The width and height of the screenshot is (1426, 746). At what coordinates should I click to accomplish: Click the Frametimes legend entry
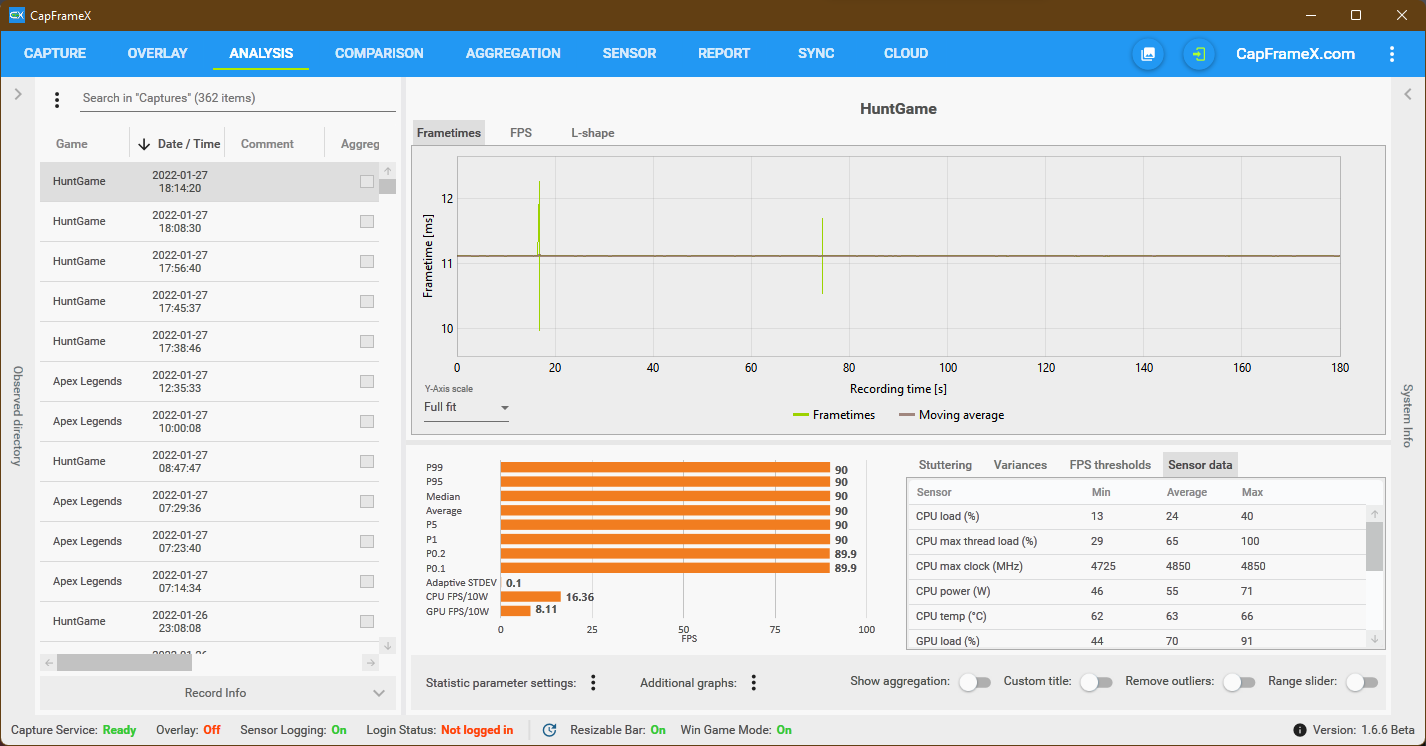pyautogui.click(x=833, y=415)
